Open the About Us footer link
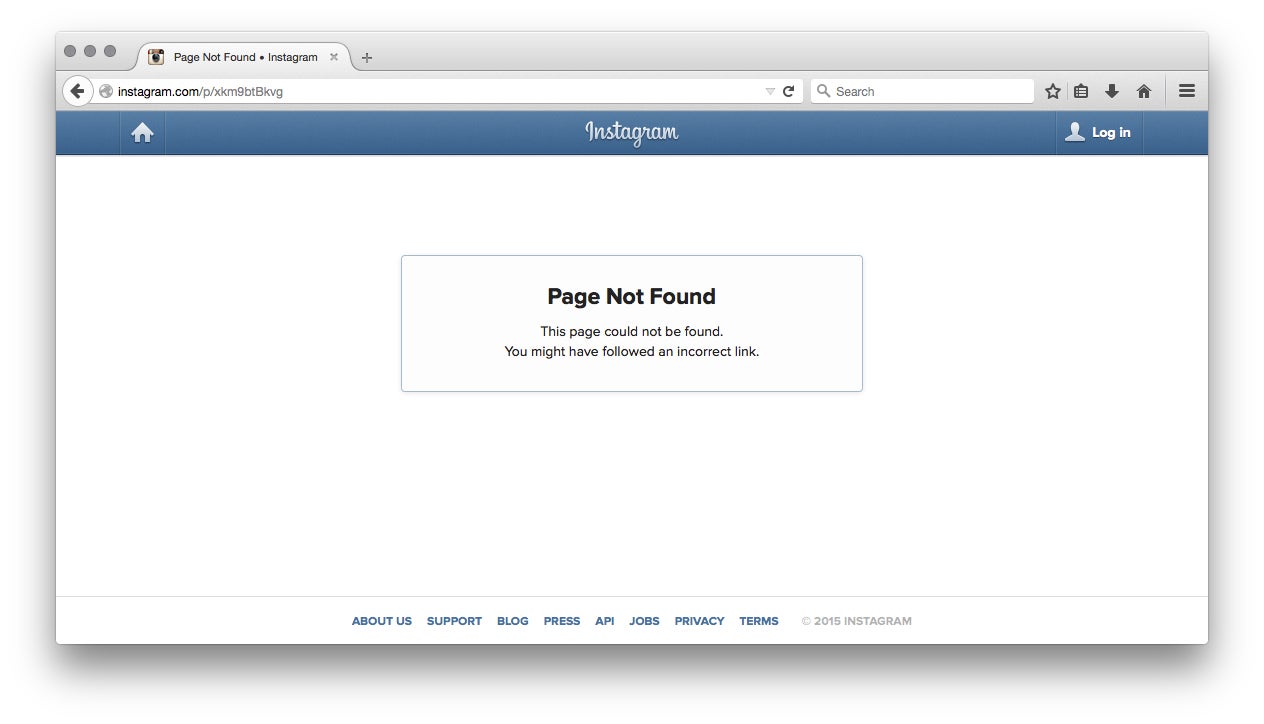Screen dimensions: 1264x724 382,621
